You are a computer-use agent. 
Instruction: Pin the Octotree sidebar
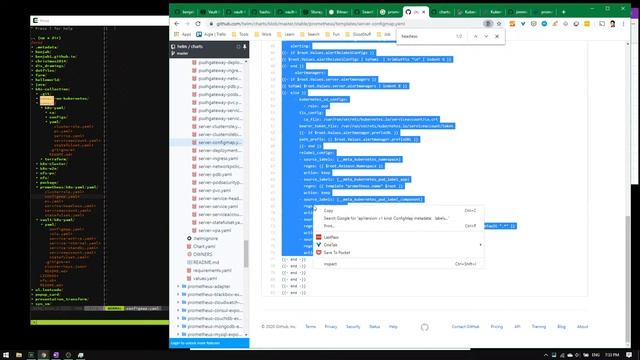244,47
